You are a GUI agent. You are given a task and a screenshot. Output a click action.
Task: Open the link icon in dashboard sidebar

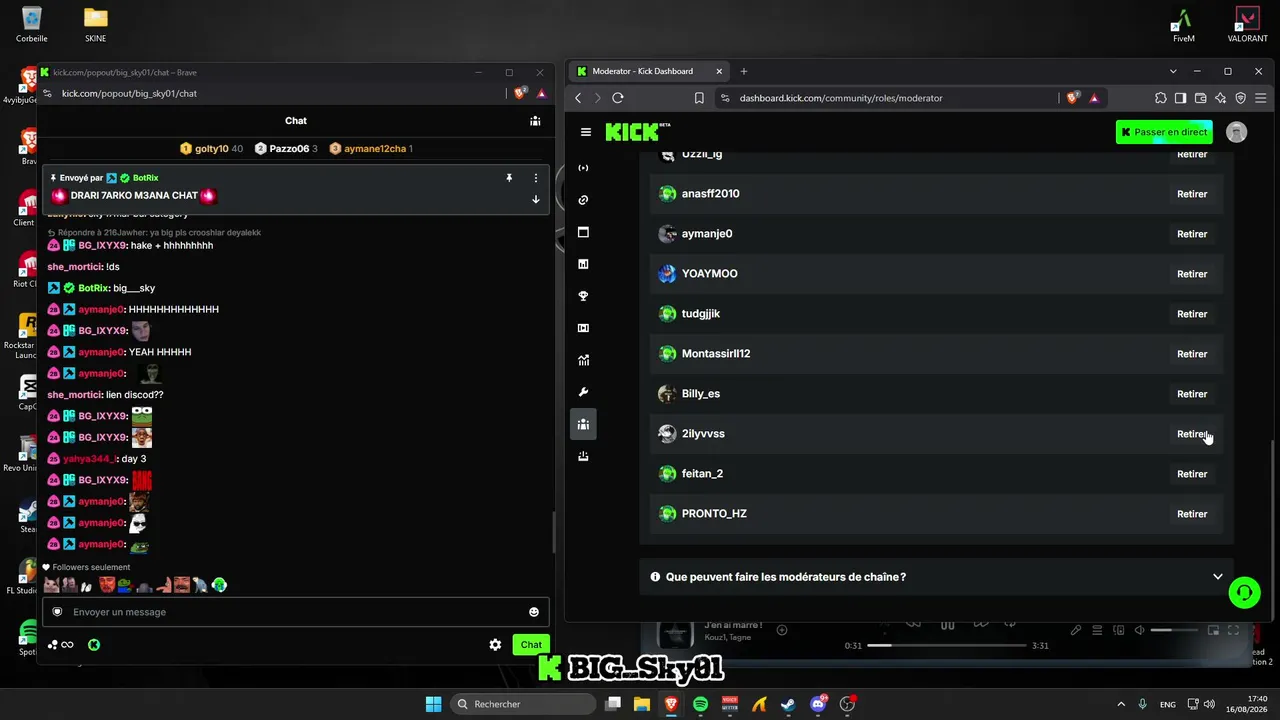(x=584, y=200)
